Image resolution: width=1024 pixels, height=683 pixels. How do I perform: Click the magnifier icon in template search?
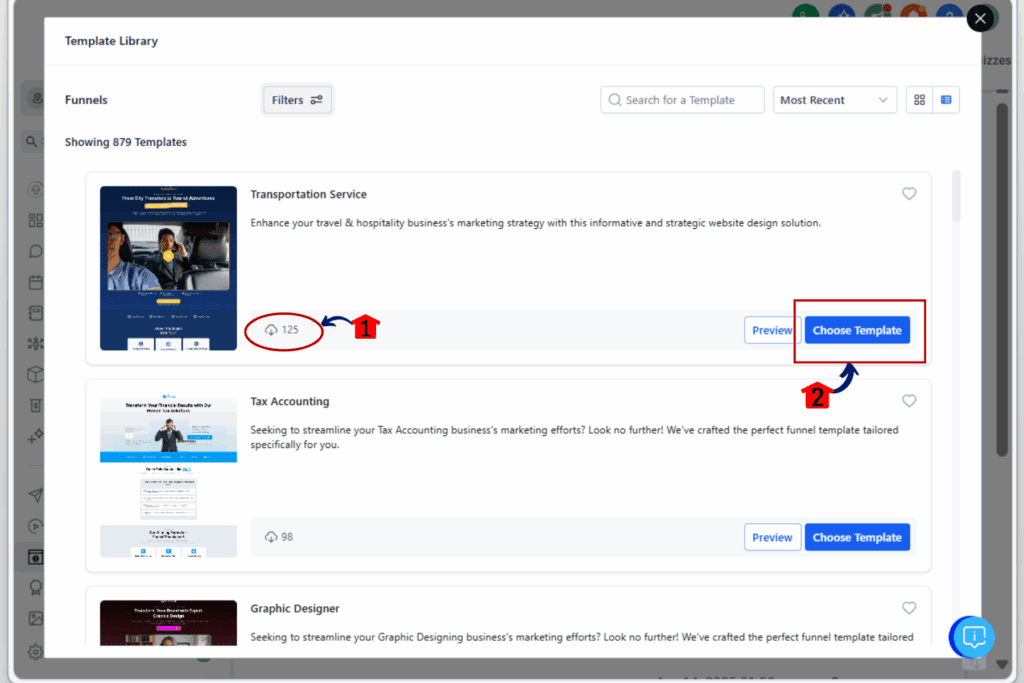tap(615, 100)
